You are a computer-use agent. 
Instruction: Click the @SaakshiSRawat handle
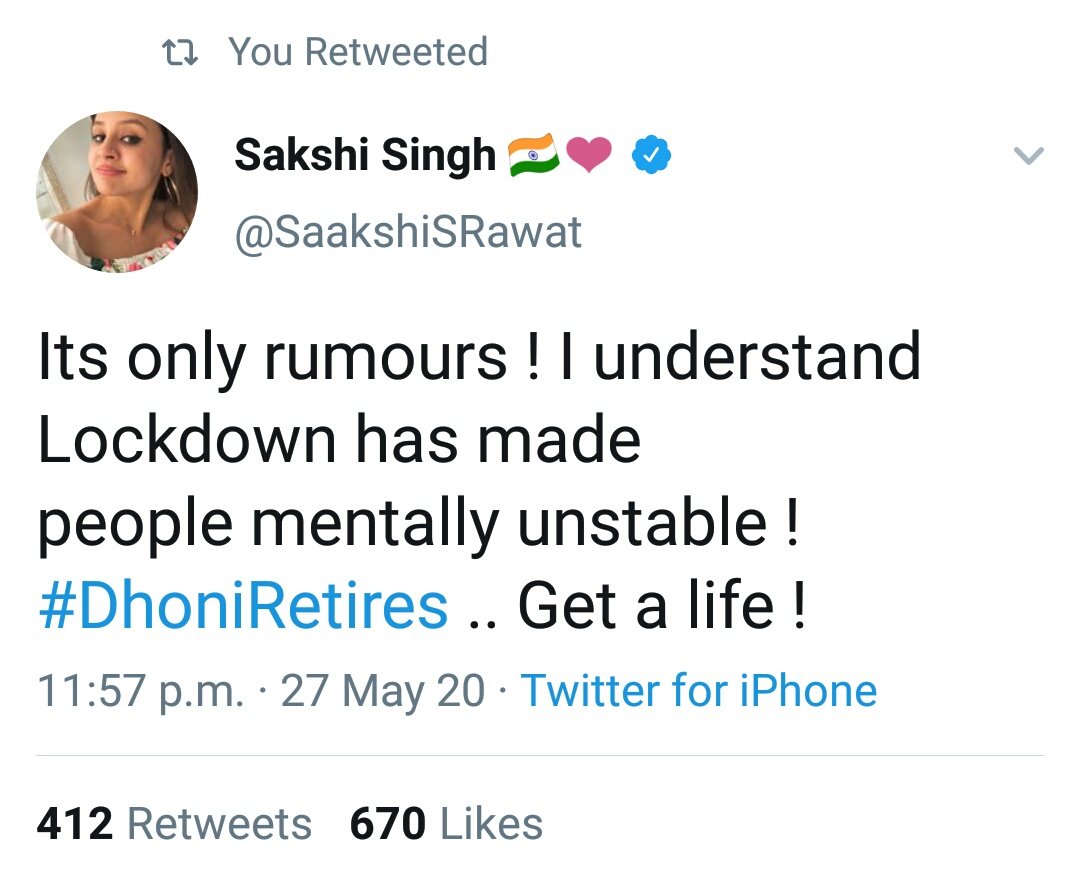click(408, 232)
